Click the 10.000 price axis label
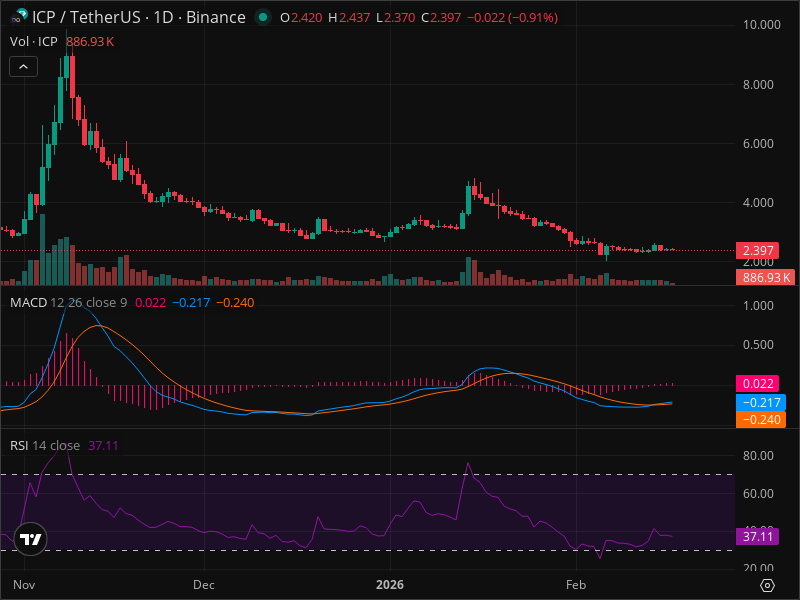Image resolution: width=800 pixels, height=600 pixels. pyautogui.click(x=761, y=24)
